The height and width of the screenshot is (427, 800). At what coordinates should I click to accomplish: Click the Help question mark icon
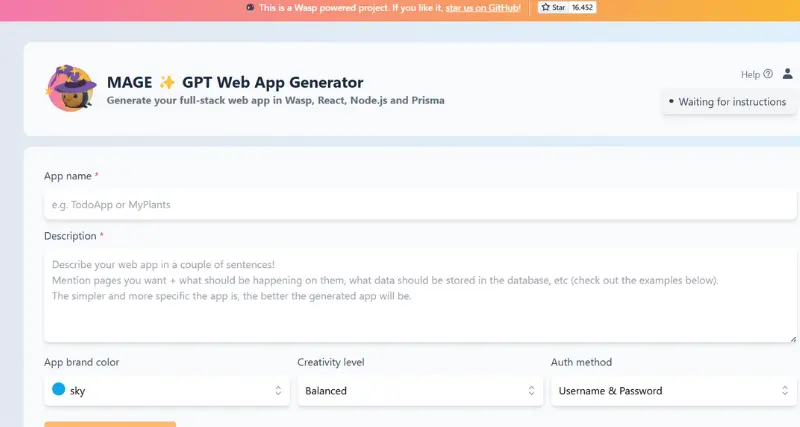click(768, 74)
